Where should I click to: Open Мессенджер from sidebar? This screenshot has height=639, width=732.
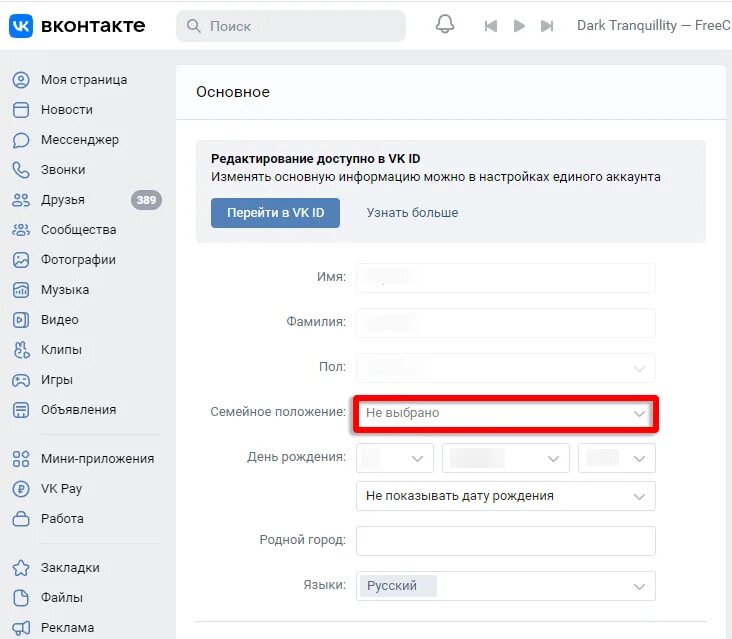click(x=80, y=140)
